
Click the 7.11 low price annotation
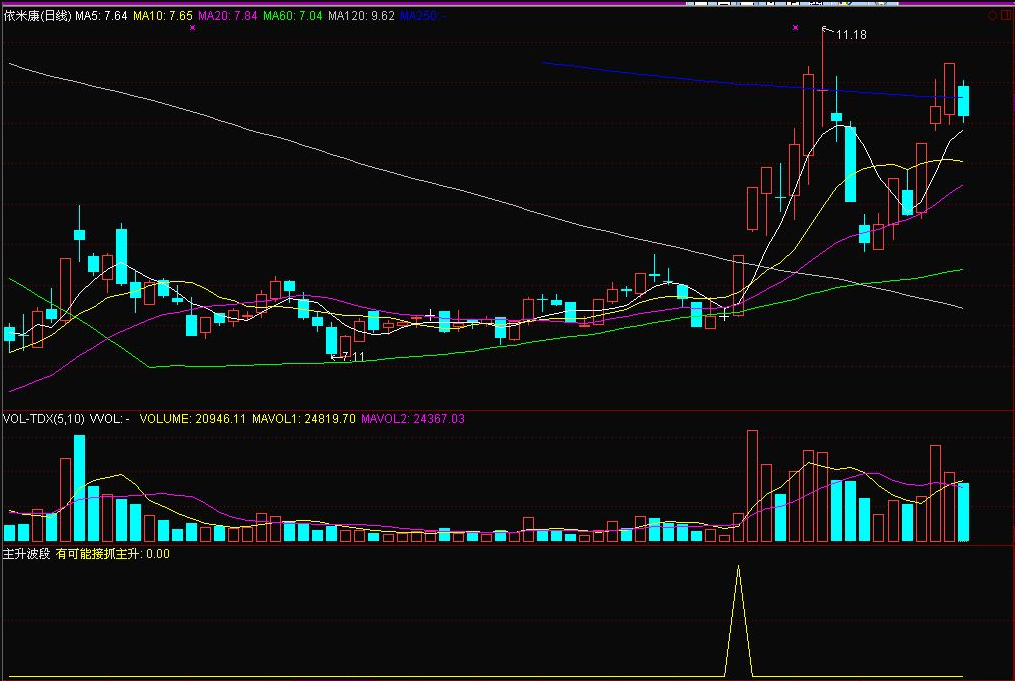coord(353,357)
